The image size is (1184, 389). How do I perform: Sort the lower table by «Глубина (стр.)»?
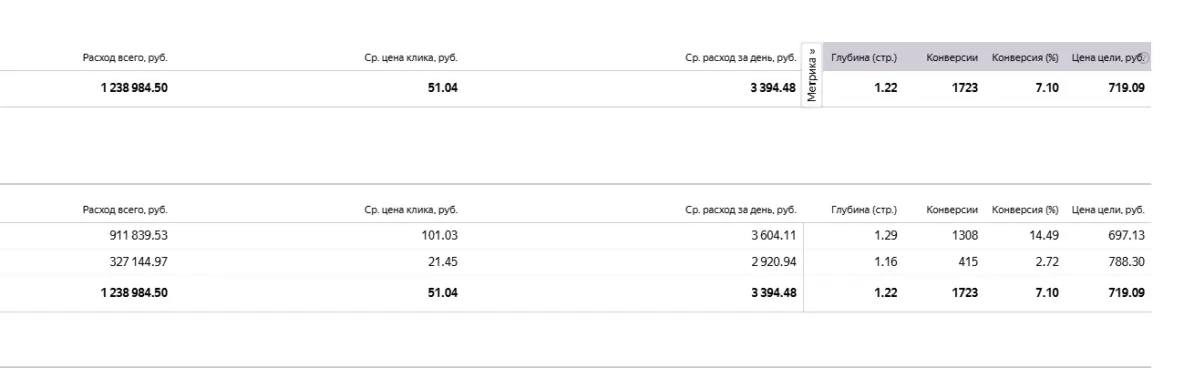[864, 209]
